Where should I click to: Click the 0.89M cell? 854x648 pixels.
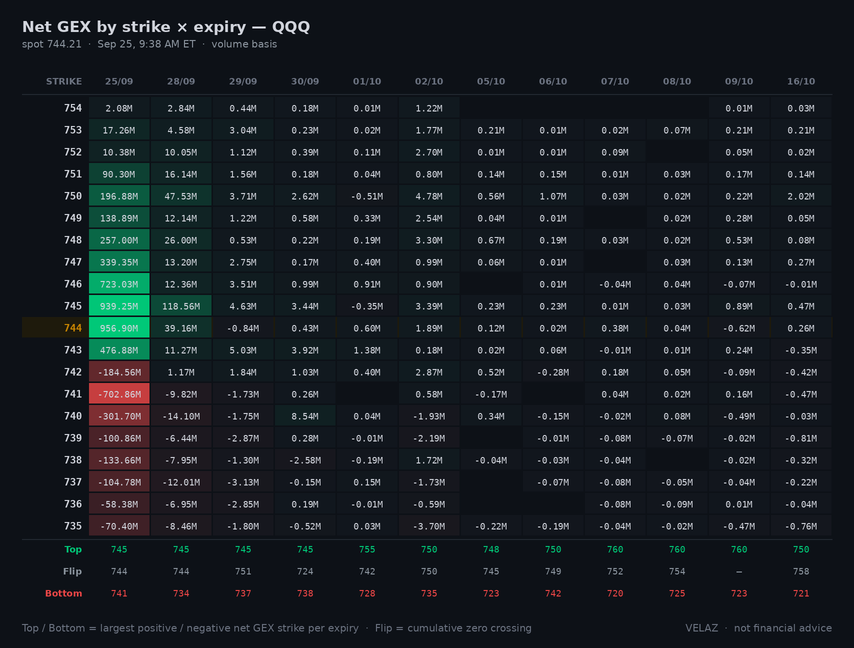(739, 306)
